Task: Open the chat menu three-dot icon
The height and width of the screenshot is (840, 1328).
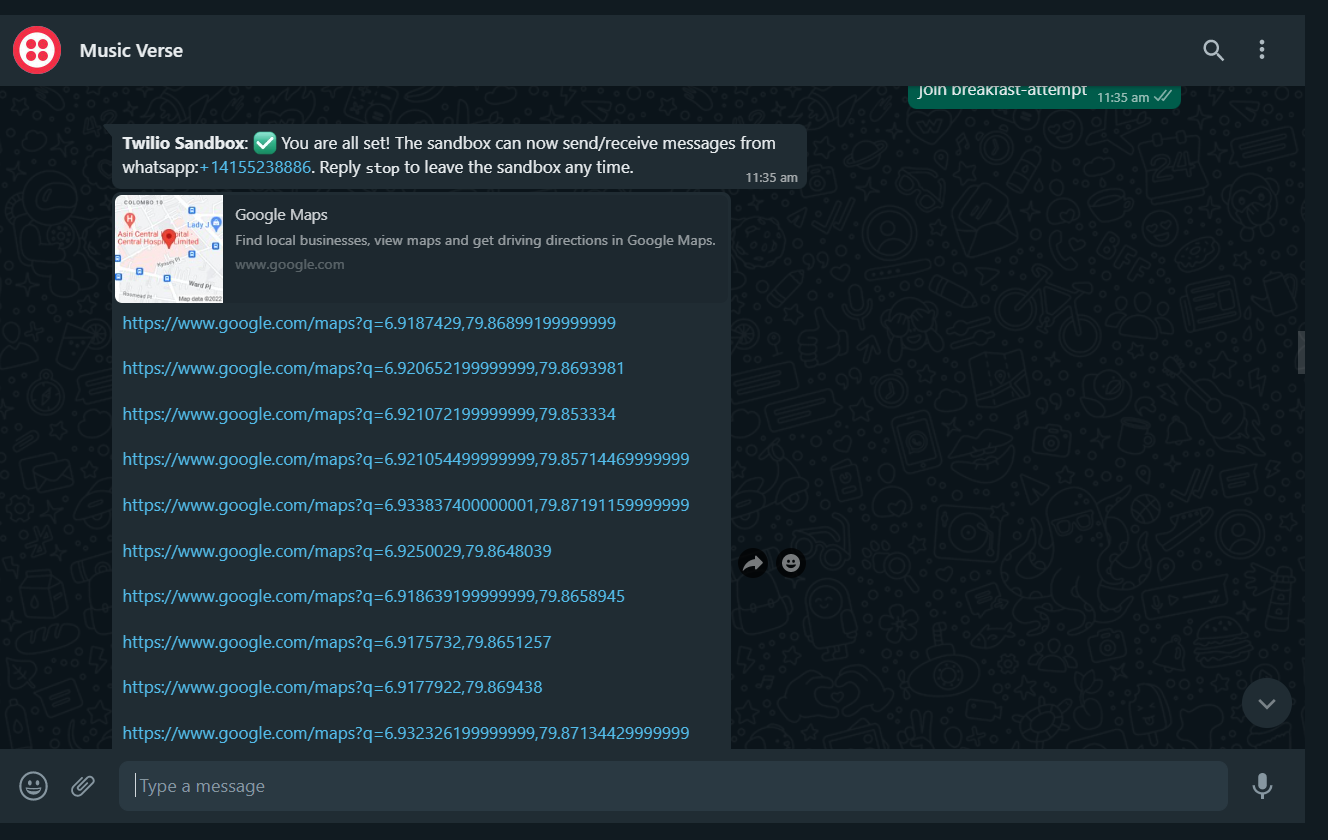Action: pos(1262,50)
